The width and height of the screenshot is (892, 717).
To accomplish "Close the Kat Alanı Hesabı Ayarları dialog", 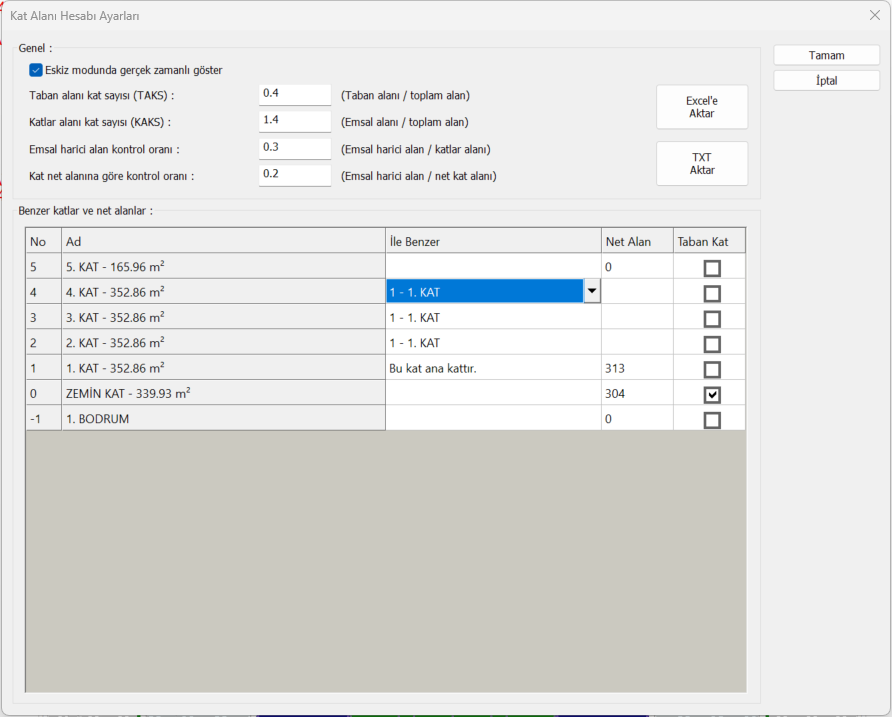I will pos(874,16).
